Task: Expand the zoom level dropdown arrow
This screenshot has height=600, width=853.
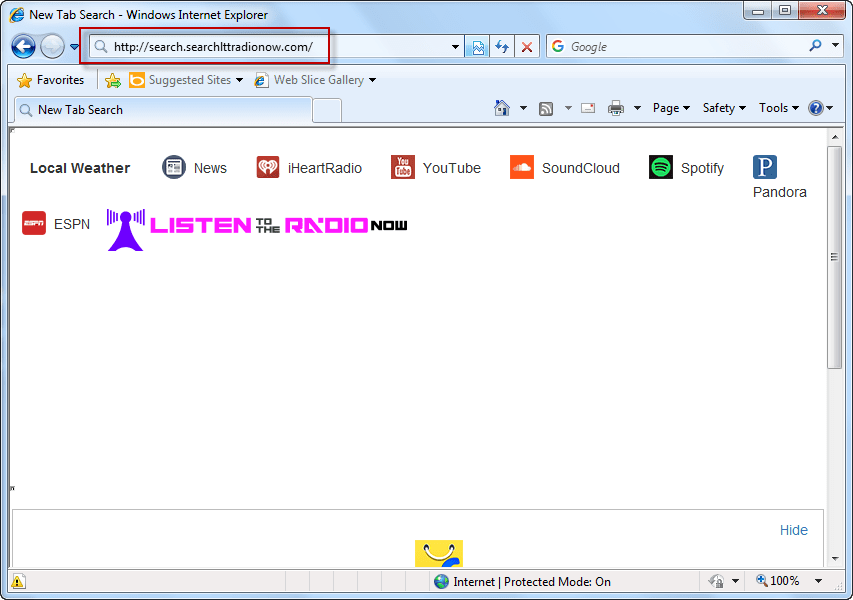Action: 818,581
